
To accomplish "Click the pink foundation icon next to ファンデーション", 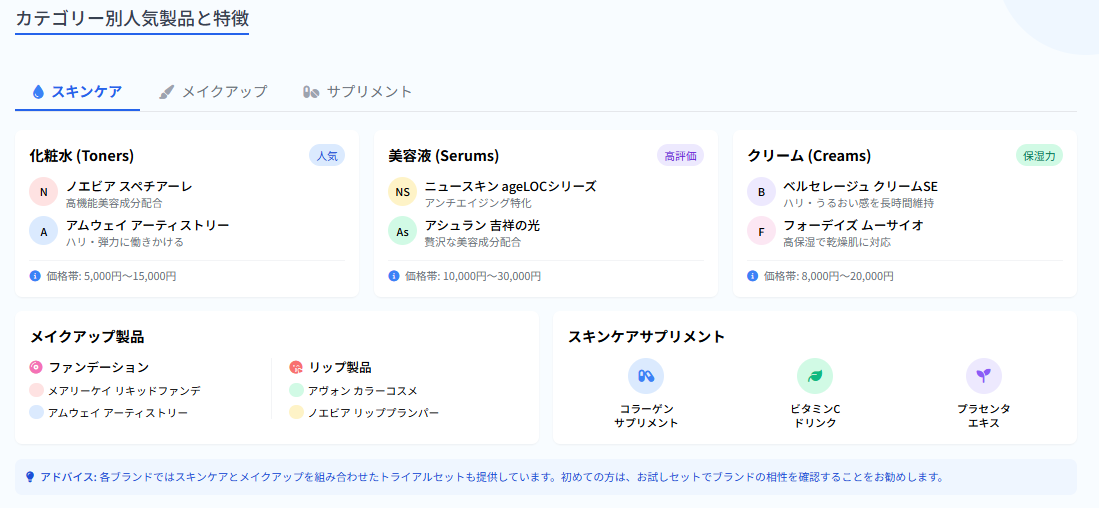I will coord(36,366).
